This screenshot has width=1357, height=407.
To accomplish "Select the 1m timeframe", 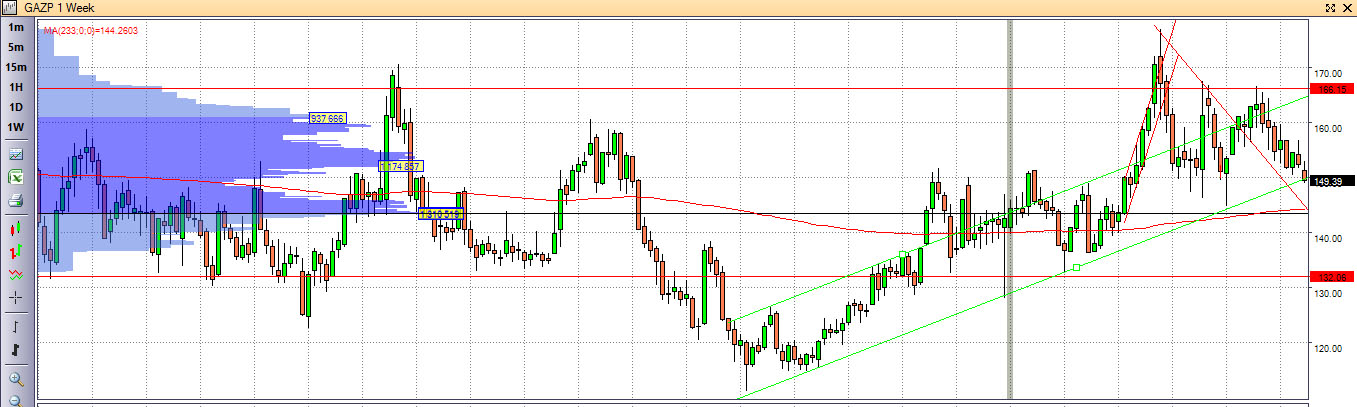I will pyautogui.click(x=16, y=28).
